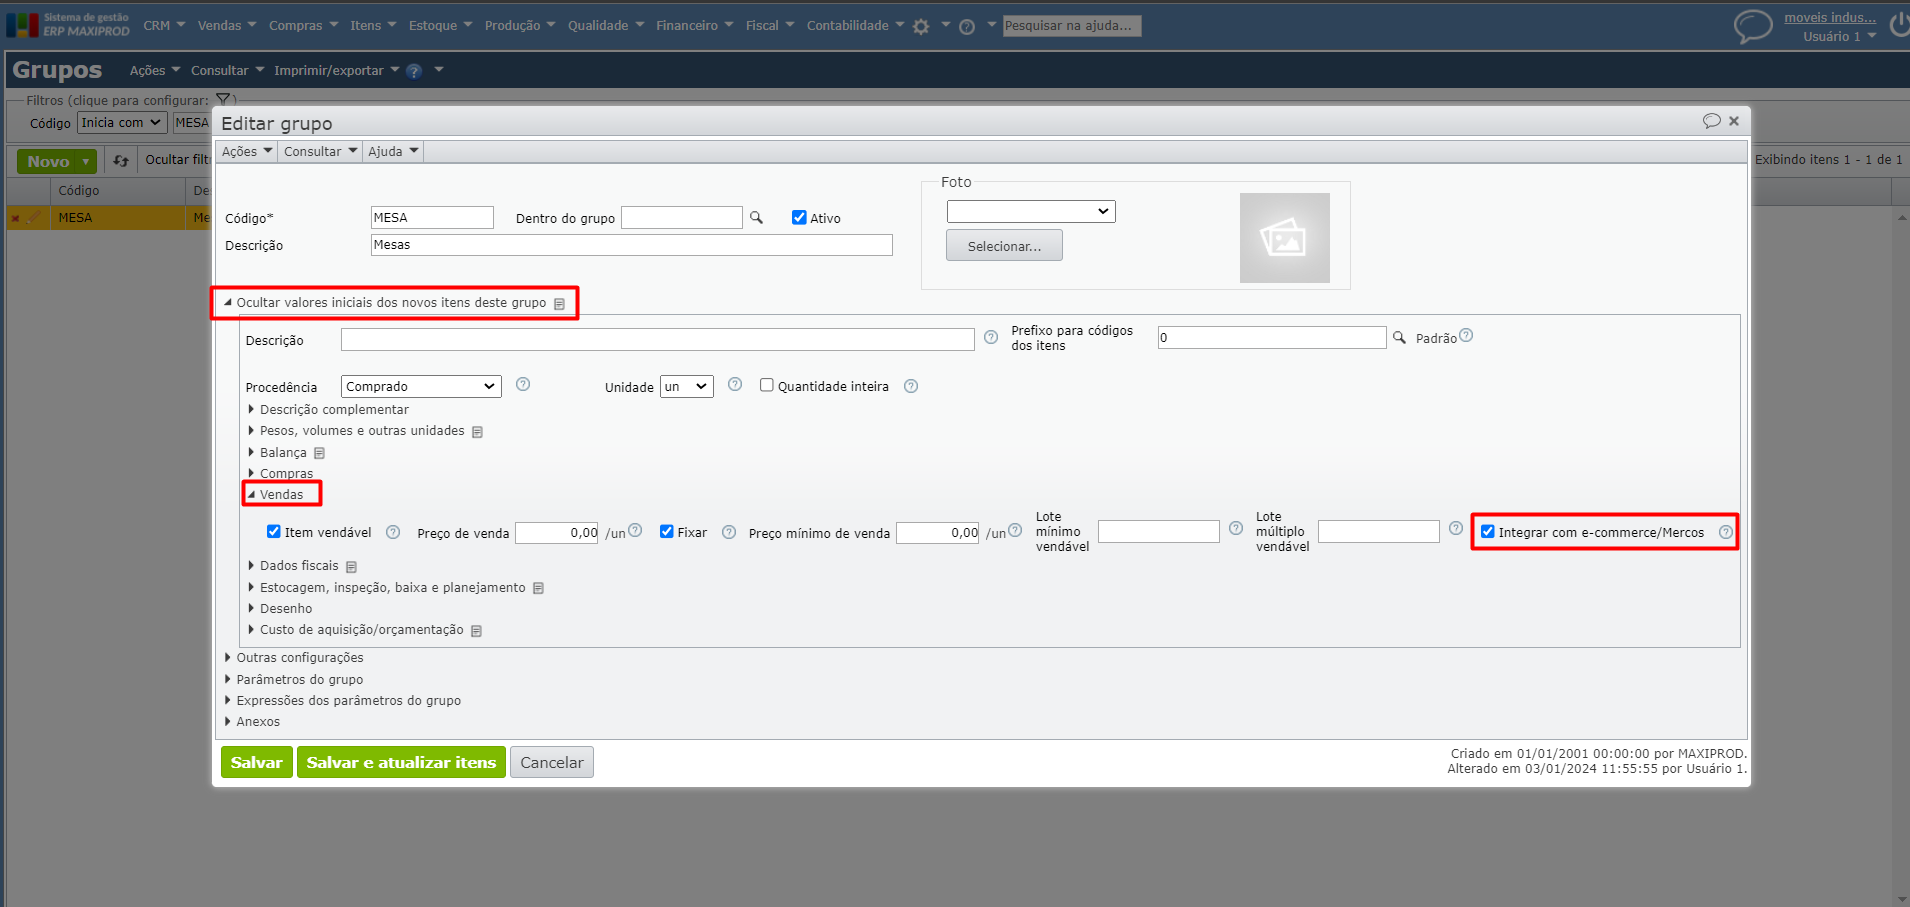This screenshot has height=907, width=1910.
Task: Click the help icon next to Quantidade inteira
Action: (911, 387)
